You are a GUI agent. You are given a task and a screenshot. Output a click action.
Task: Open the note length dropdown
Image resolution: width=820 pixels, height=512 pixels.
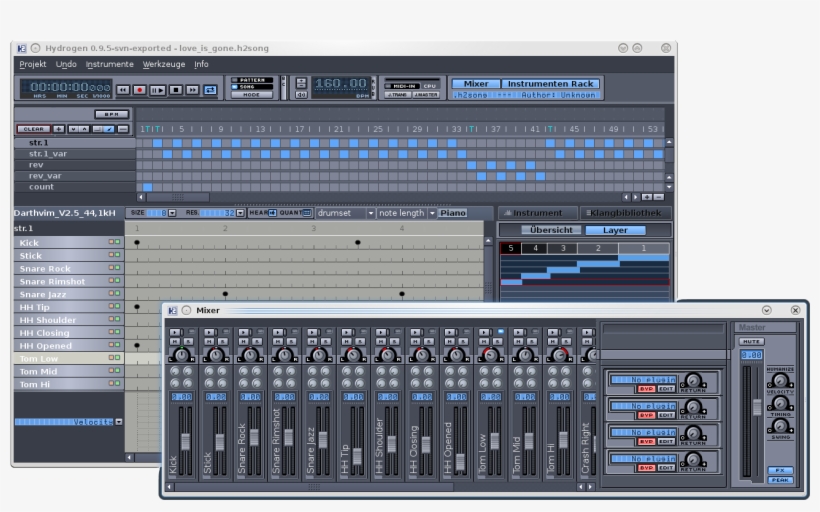point(406,213)
